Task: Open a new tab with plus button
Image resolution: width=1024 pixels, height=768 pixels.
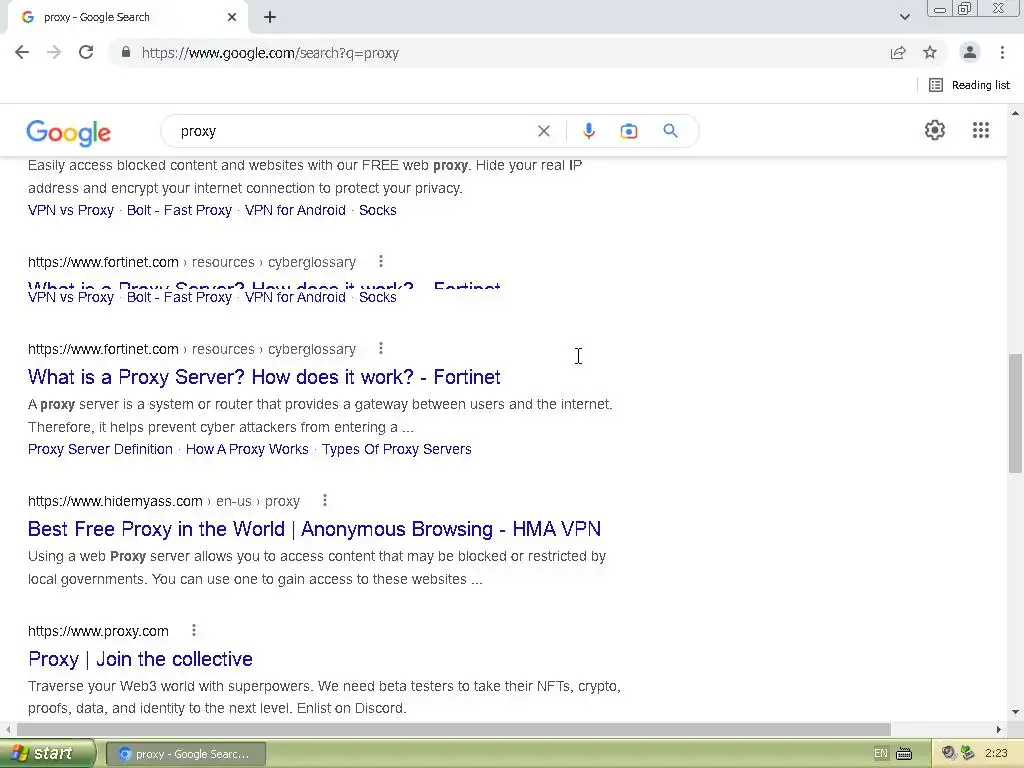Action: pos(270,17)
